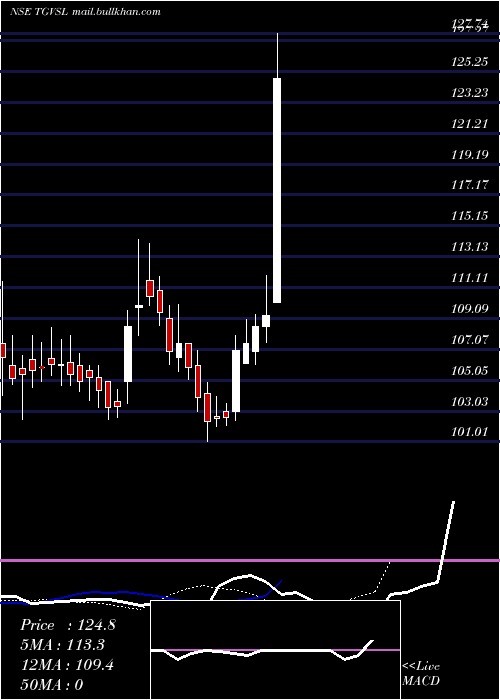The width and height of the screenshot is (500, 700).
Task: Select the 109.09 price axis label
Action: click(x=469, y=308)
